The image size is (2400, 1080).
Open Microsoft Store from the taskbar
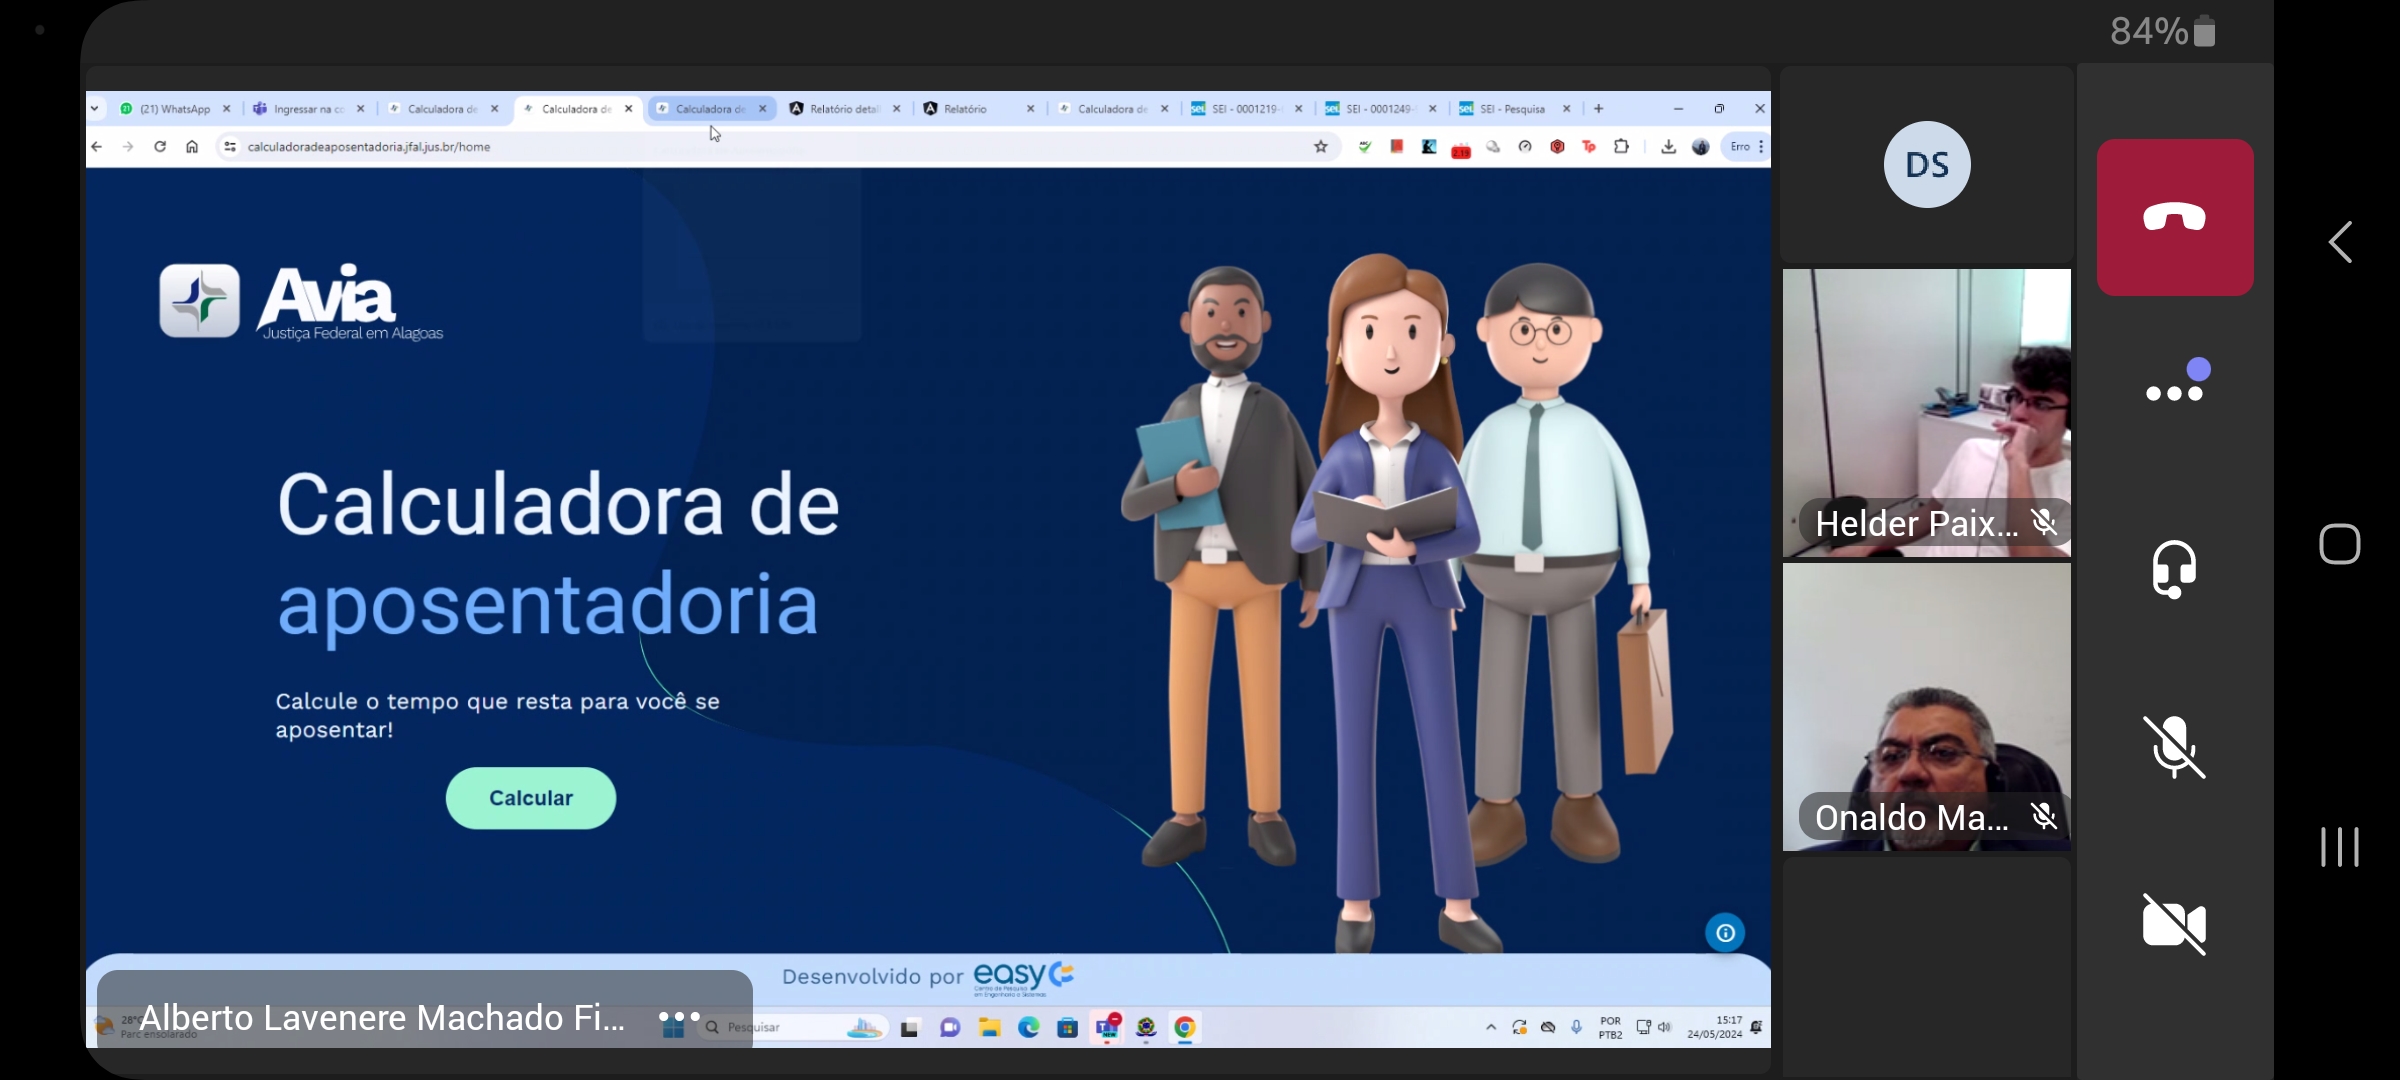click(1067, 1027)
